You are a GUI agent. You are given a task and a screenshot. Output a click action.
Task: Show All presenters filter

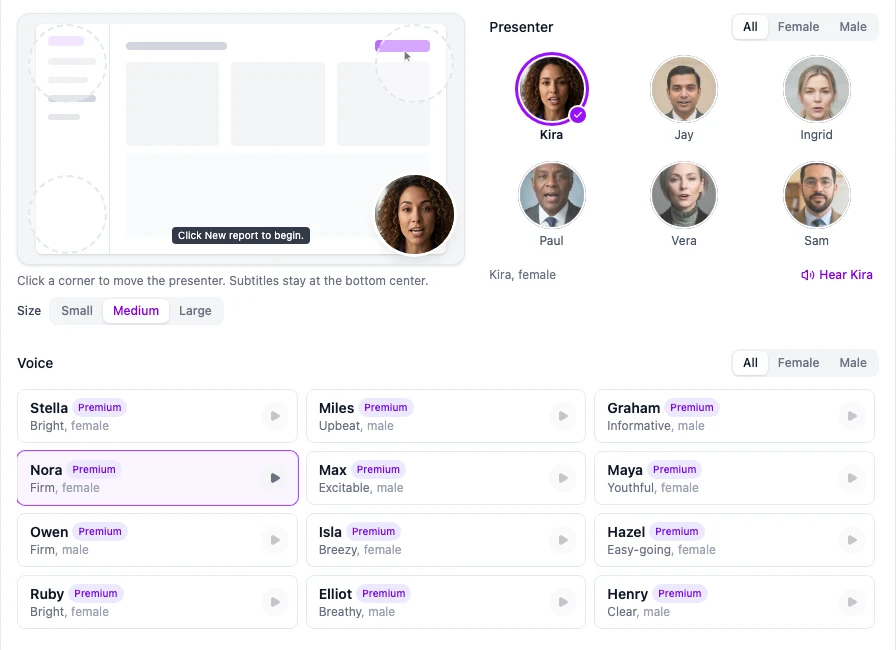coord(750,27)
